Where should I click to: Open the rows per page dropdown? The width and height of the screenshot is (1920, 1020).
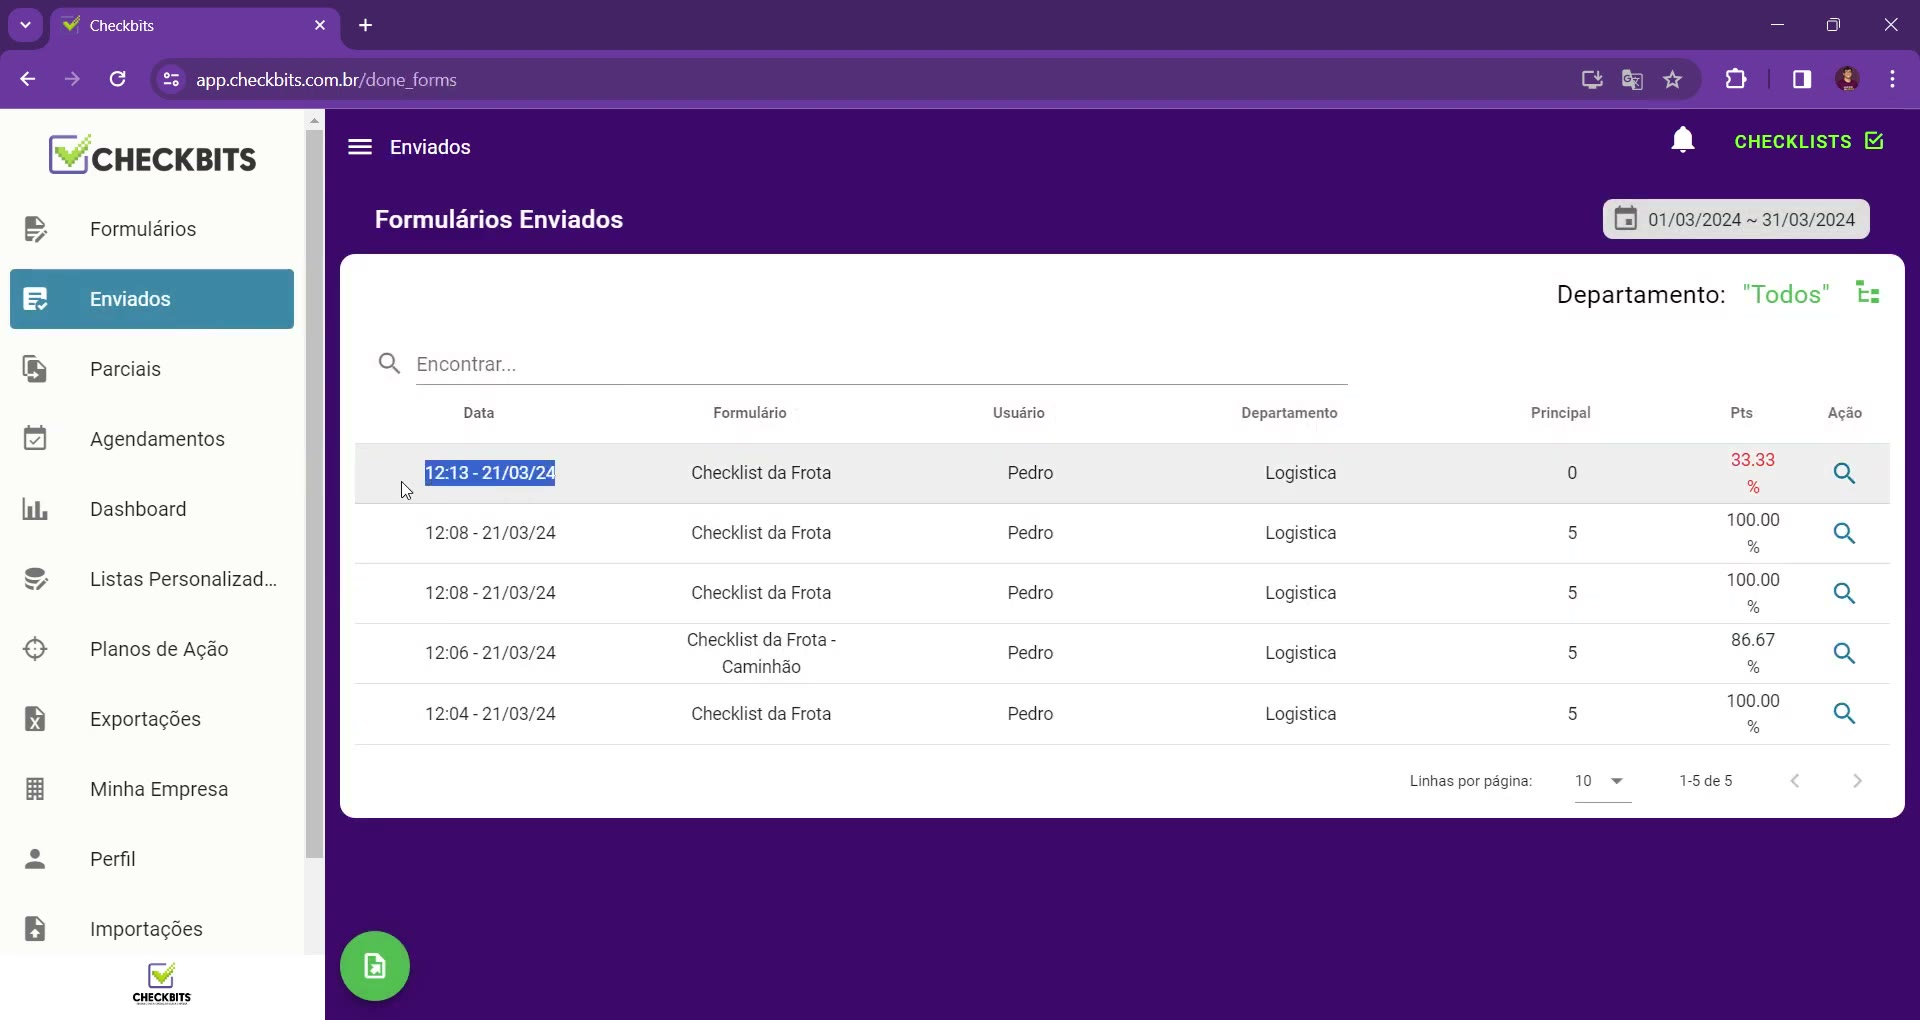point(1602,781)
